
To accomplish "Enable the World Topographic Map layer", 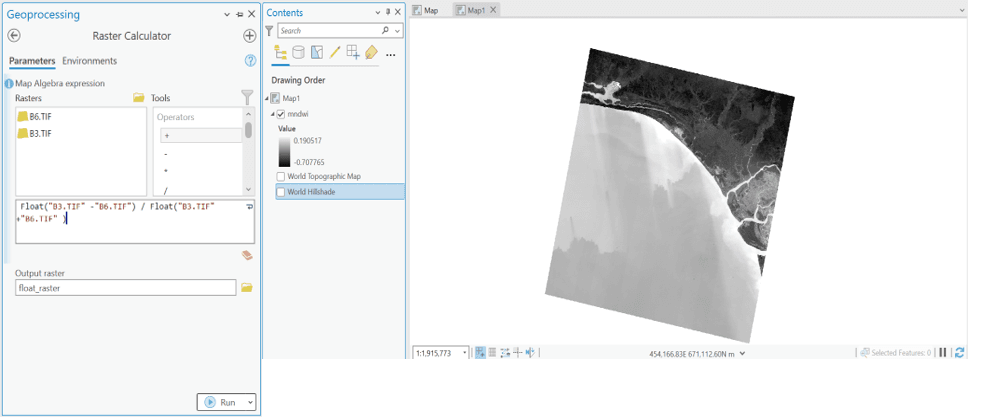I will (x=281, y=177).
